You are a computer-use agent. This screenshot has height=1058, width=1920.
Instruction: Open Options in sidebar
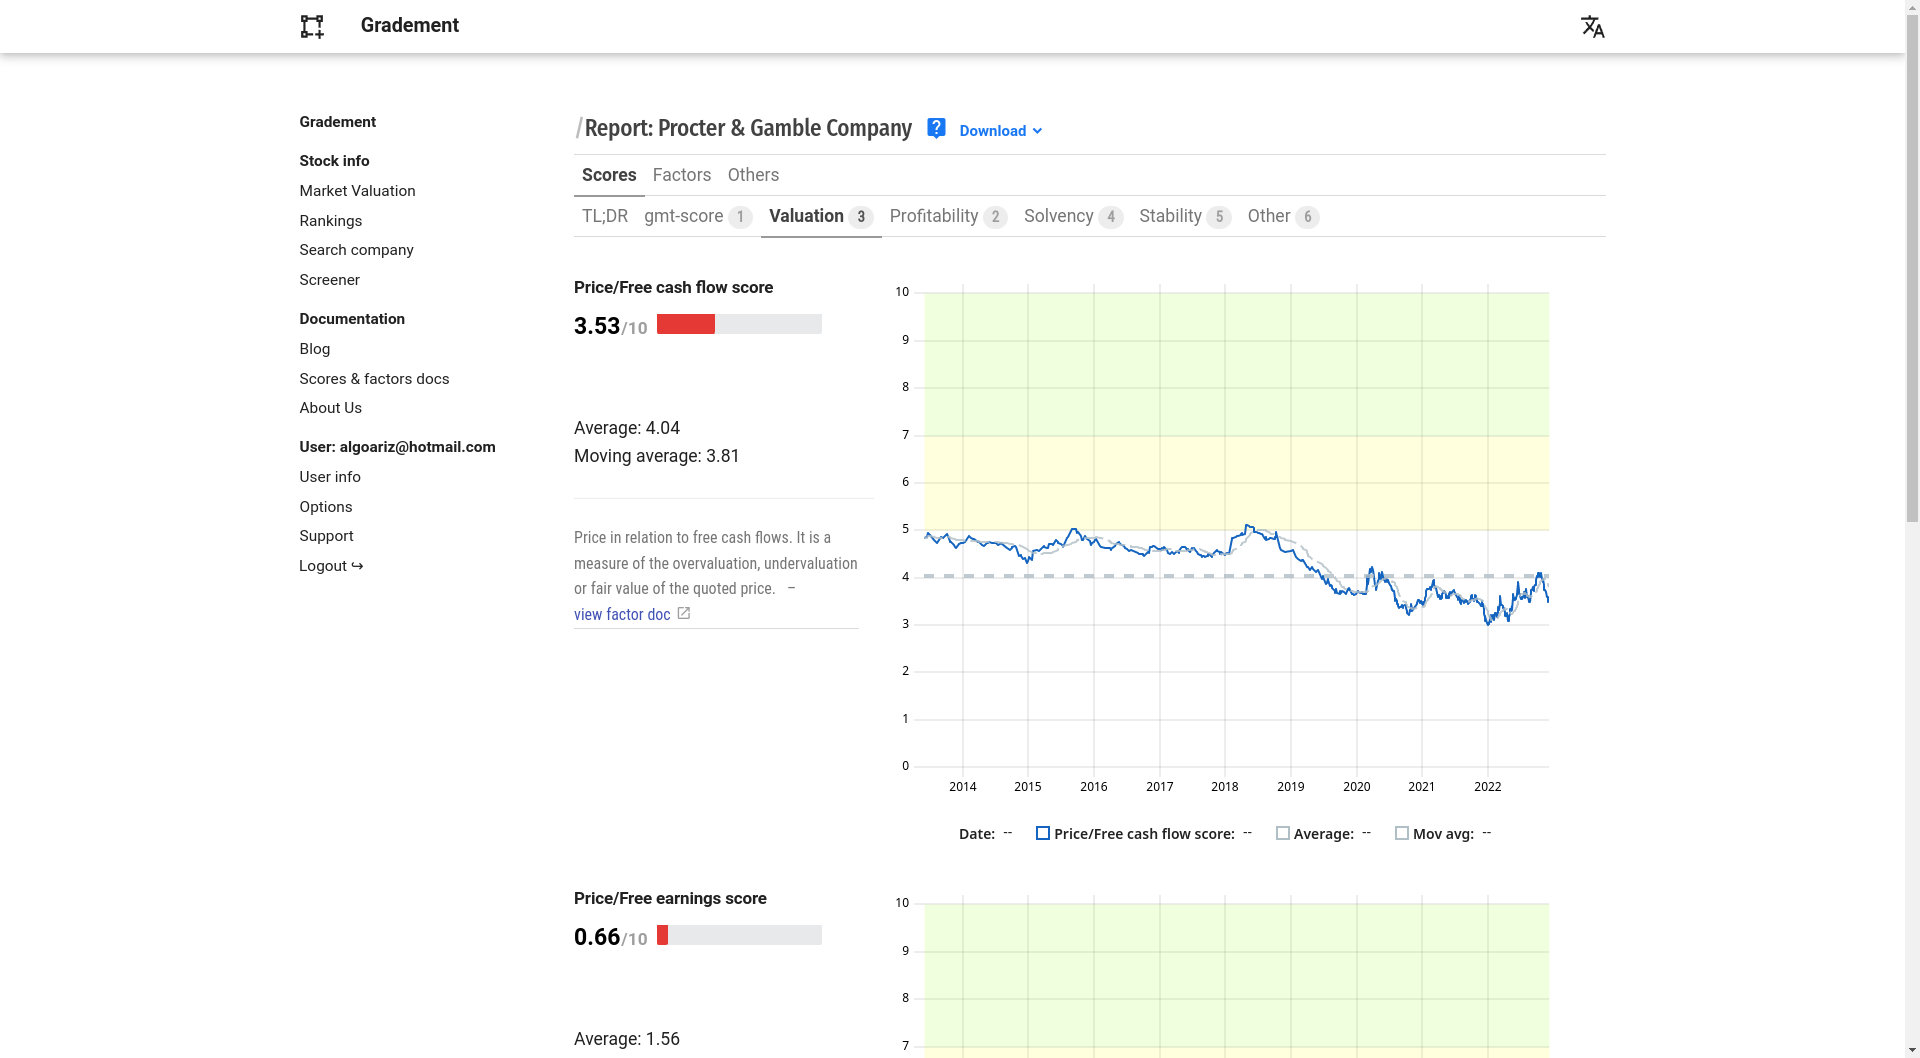tap(325, 507)
